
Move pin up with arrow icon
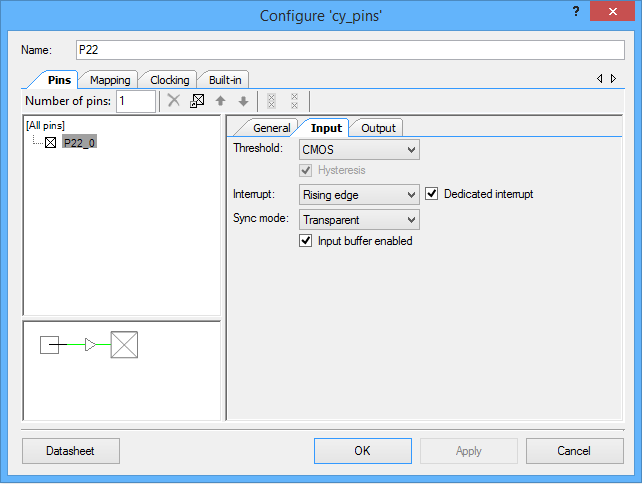(220, 101)
